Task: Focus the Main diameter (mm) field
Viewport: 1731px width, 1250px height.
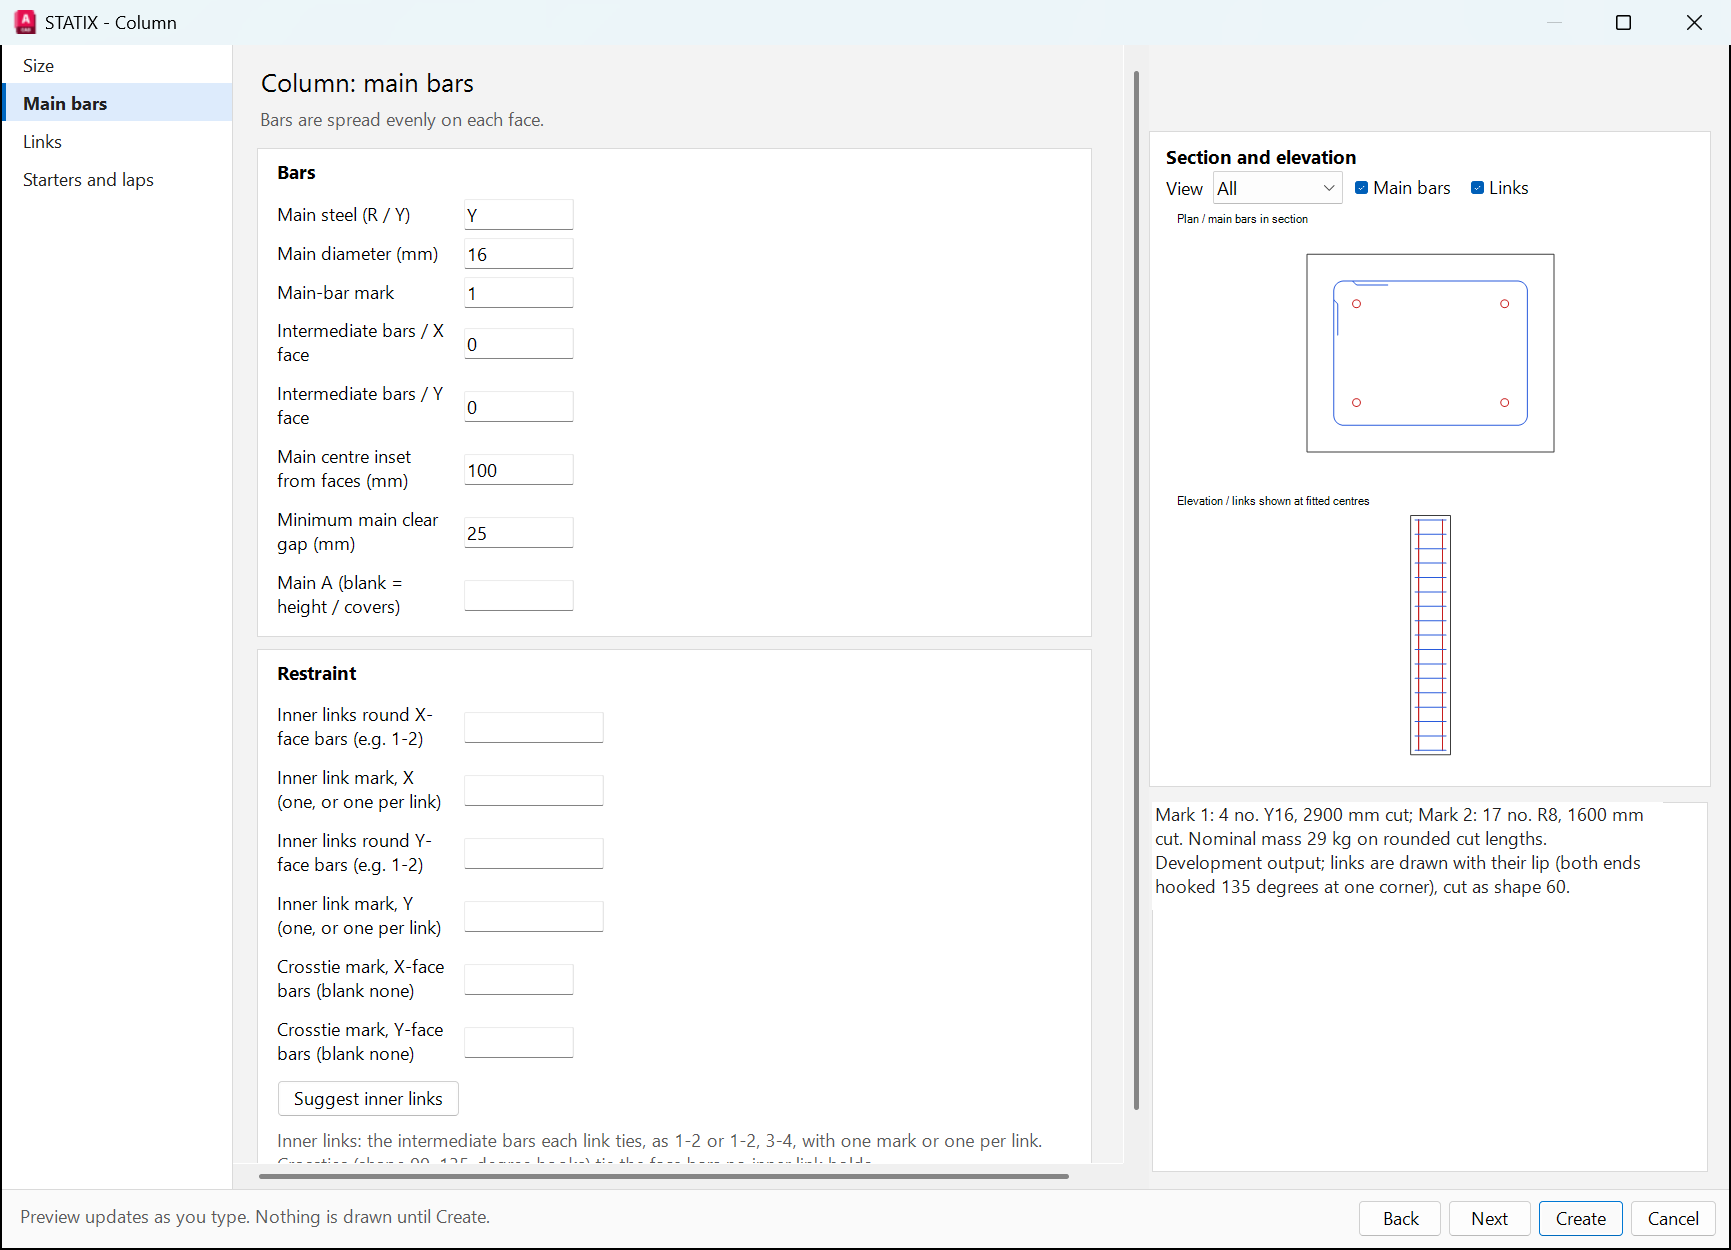Action: (518, 254)
